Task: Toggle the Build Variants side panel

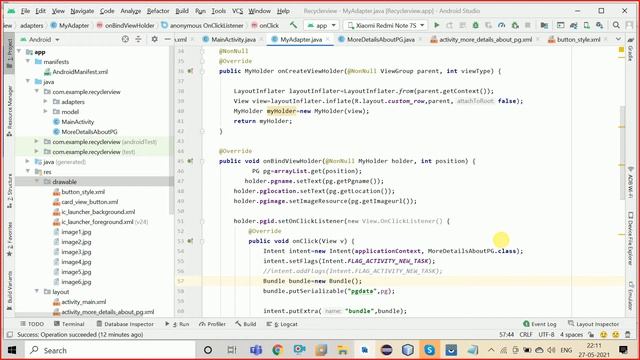Action: coord(9,290)
